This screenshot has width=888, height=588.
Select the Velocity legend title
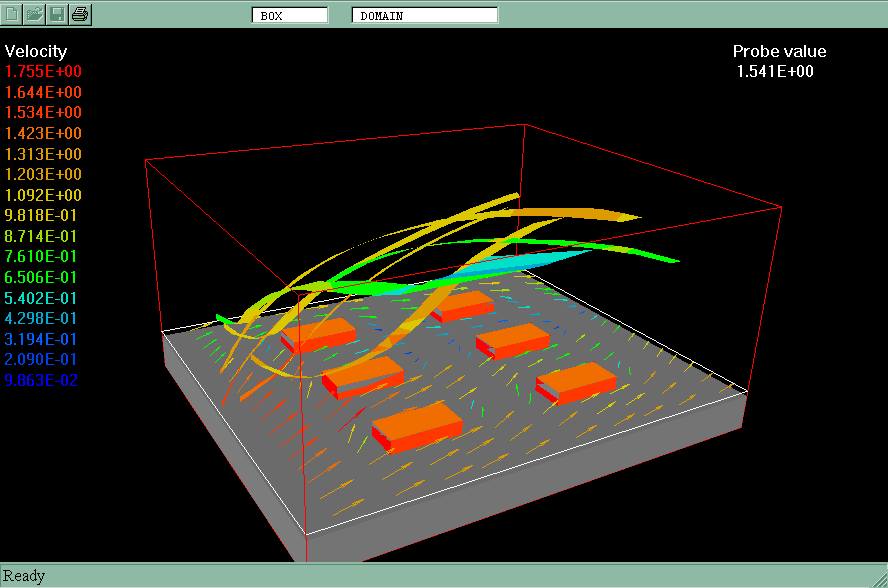(36, 51)
